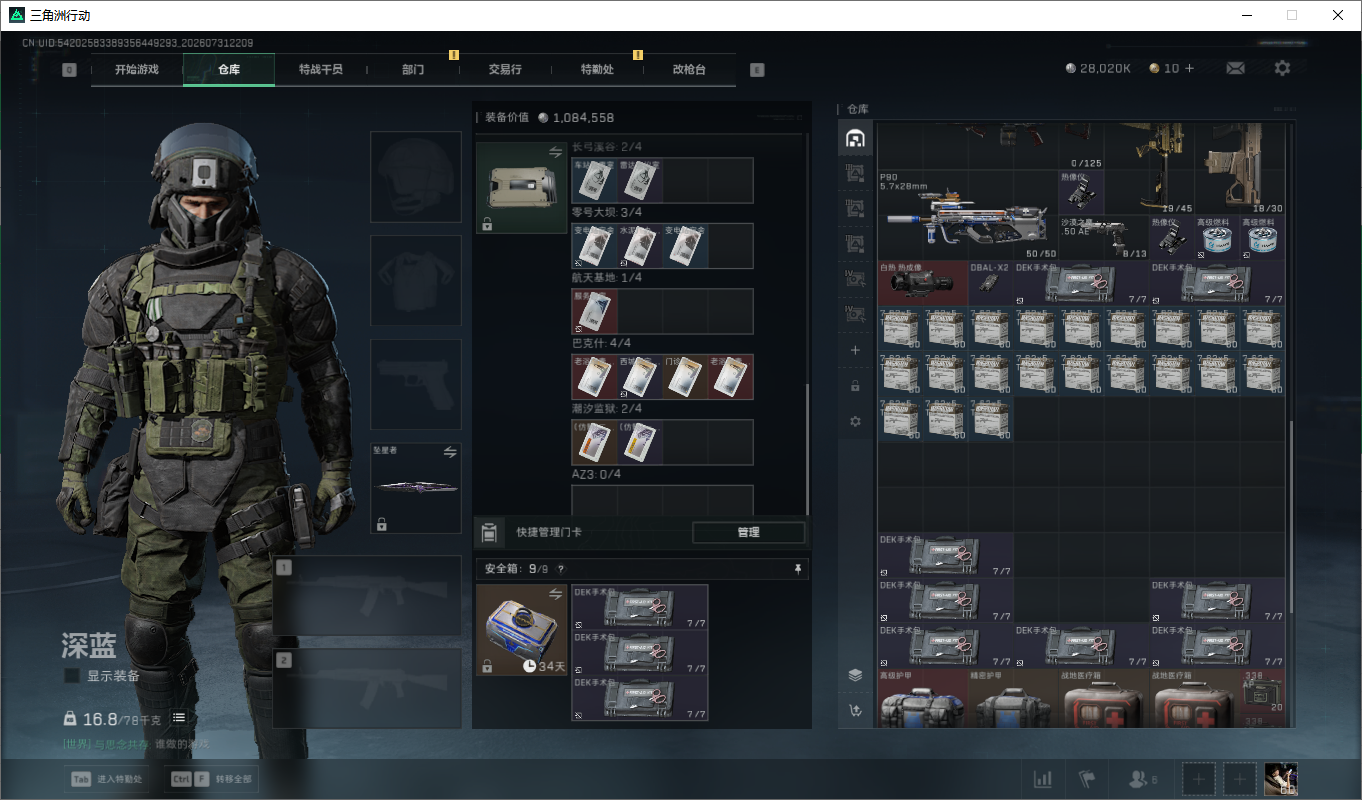The height and width of the screenshot is (800, 1362).
Task: Click the keycard case thumbnail
Action: click(x=522, y=188)
